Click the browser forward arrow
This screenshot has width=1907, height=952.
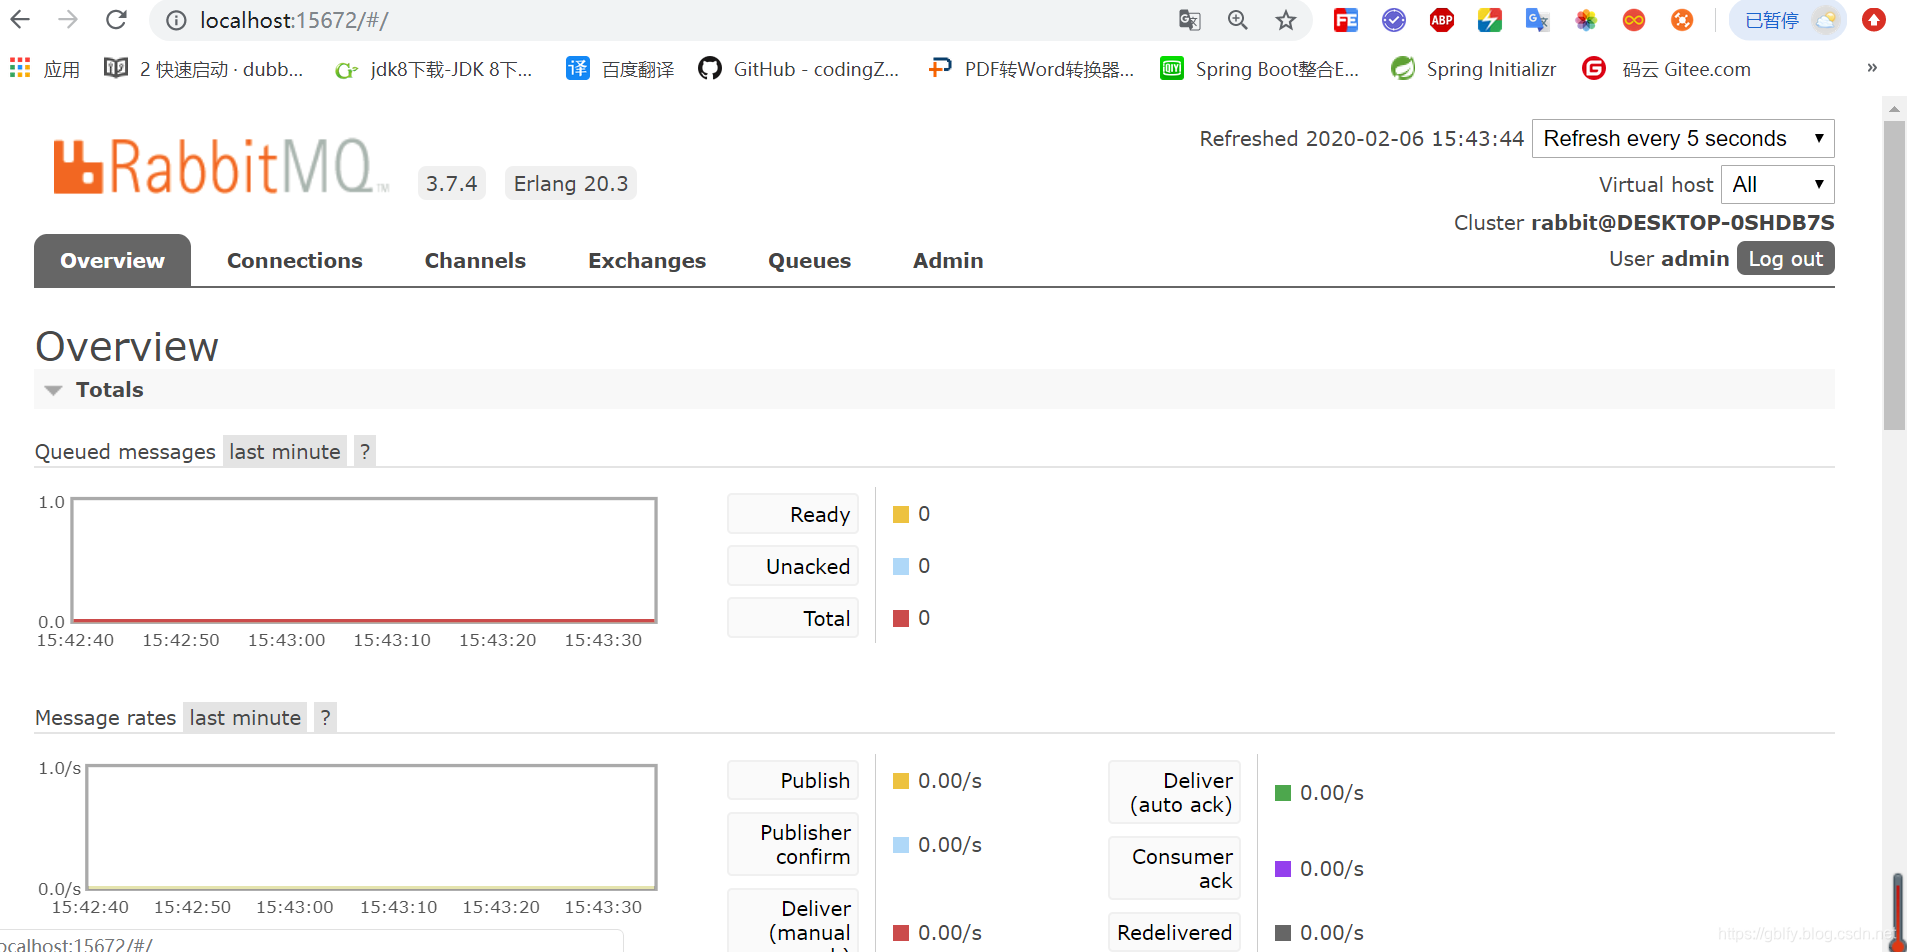pyautogui.click(x=68, y=20)
